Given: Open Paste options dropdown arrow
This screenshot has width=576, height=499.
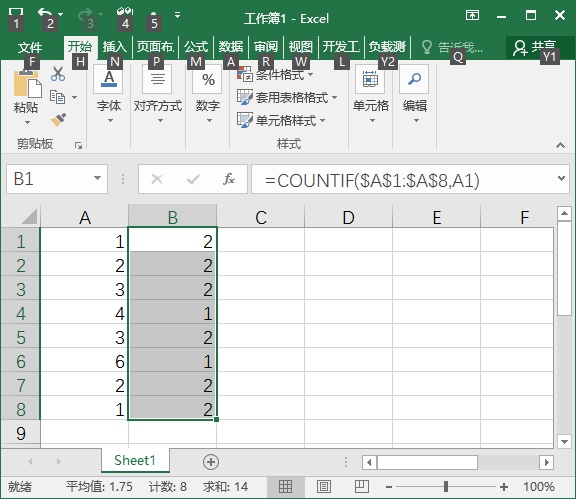Looking at the screenshot, I should (28, 122).
